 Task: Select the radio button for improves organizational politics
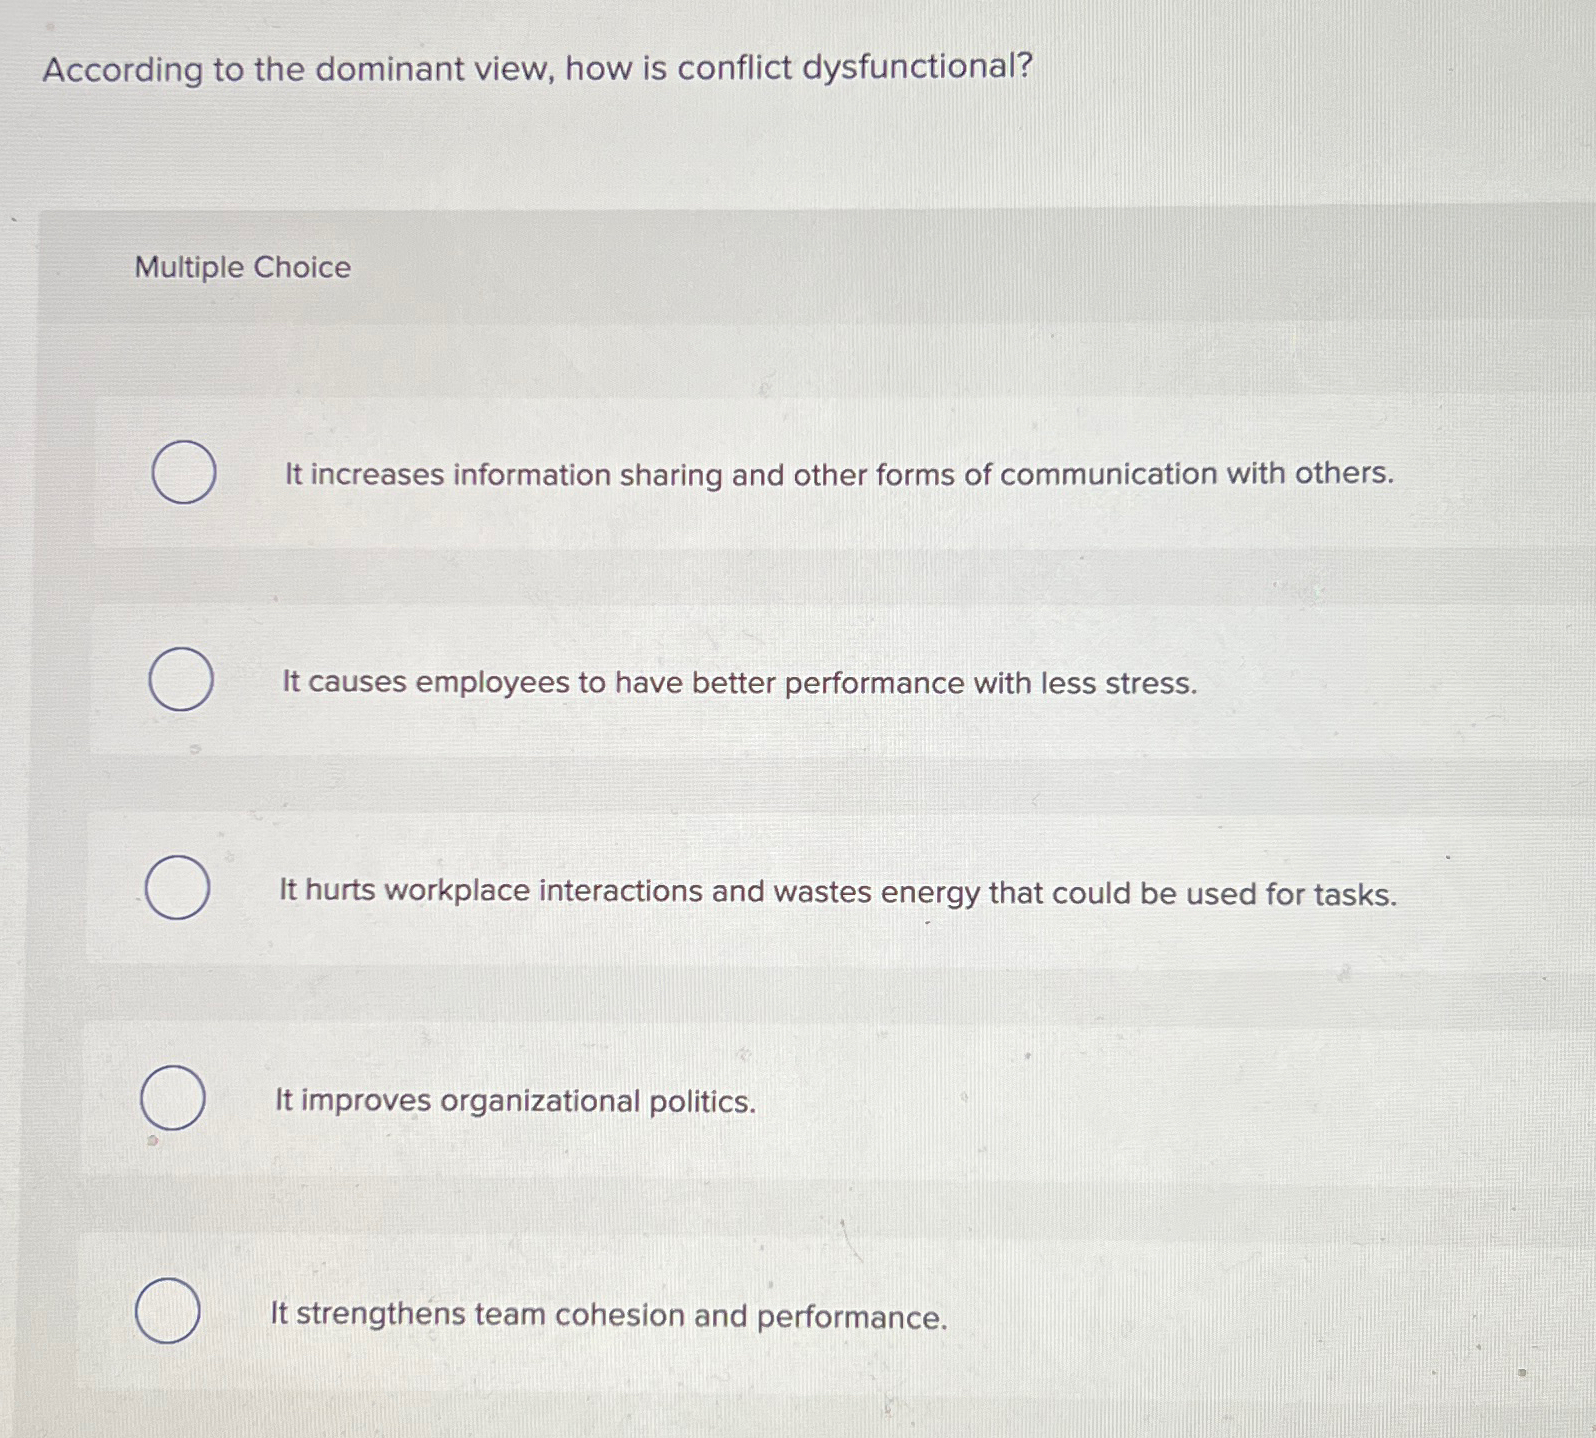(175, 1099)
